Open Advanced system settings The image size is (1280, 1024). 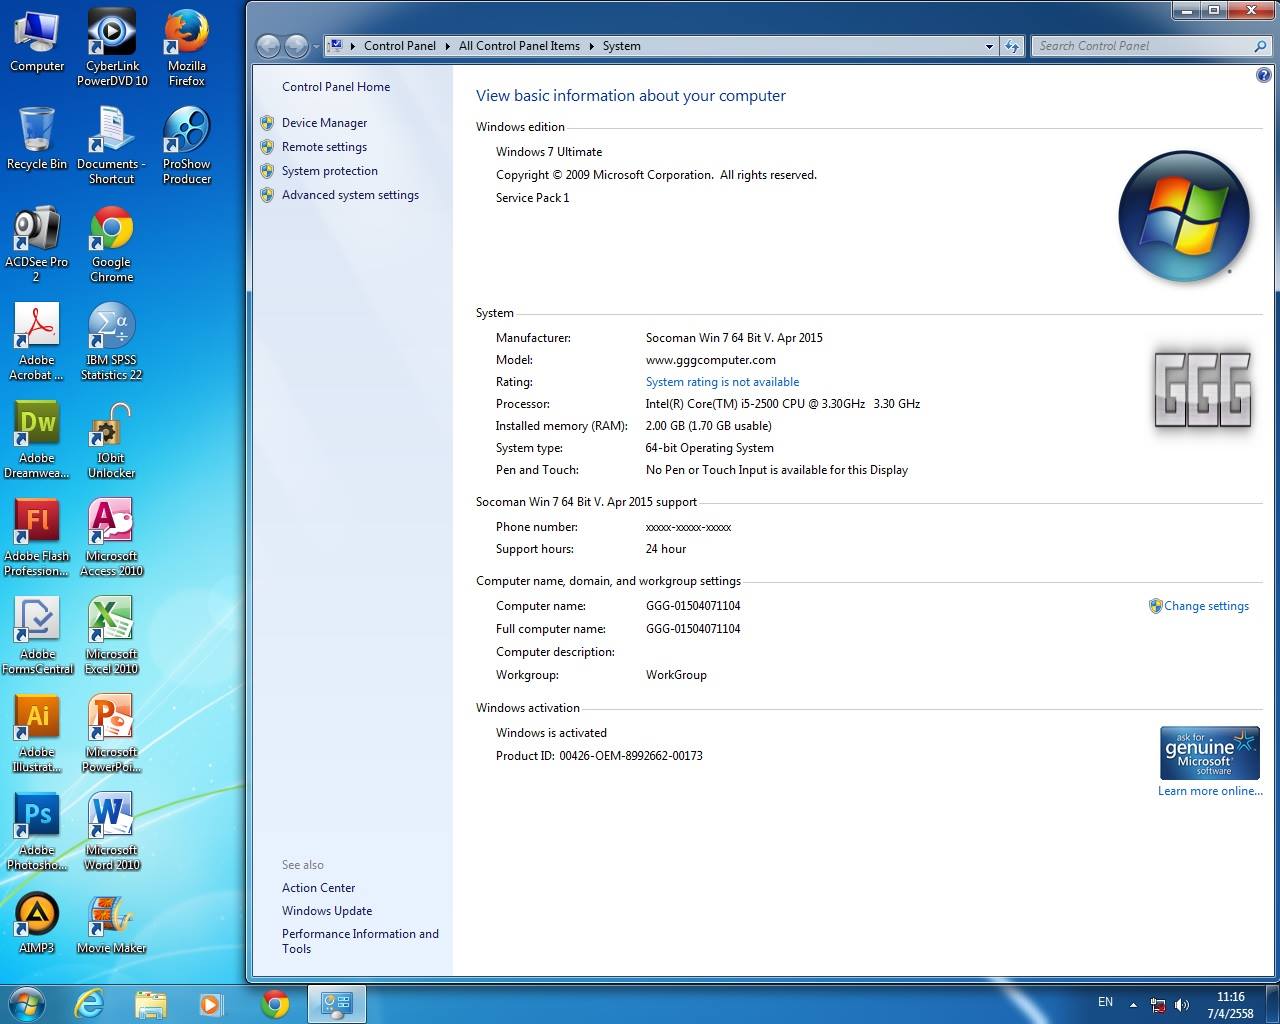tap(350, 195)
